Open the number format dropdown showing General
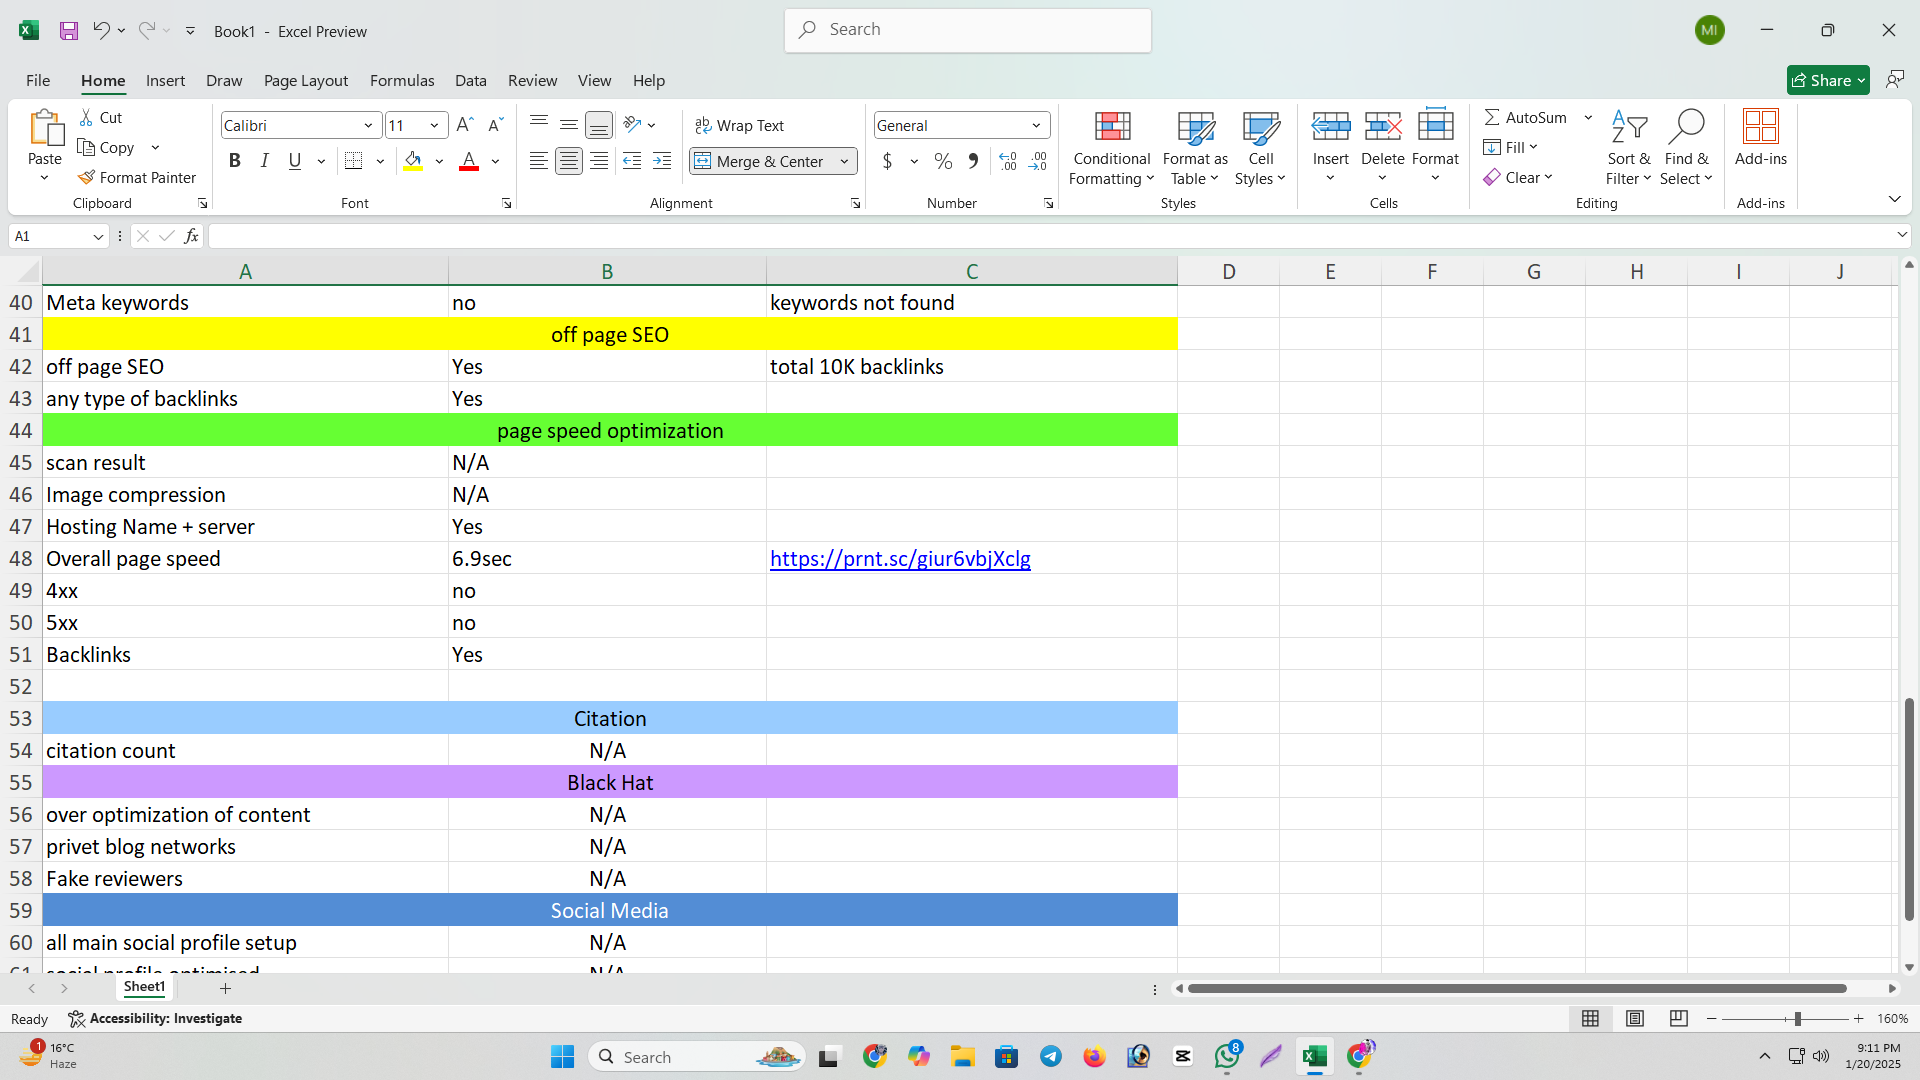 (1036, 125)
